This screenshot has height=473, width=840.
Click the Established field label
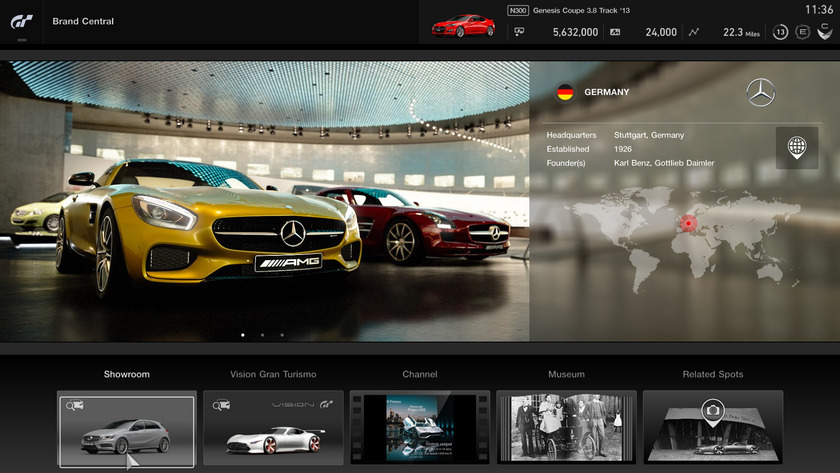coord(568,149)
